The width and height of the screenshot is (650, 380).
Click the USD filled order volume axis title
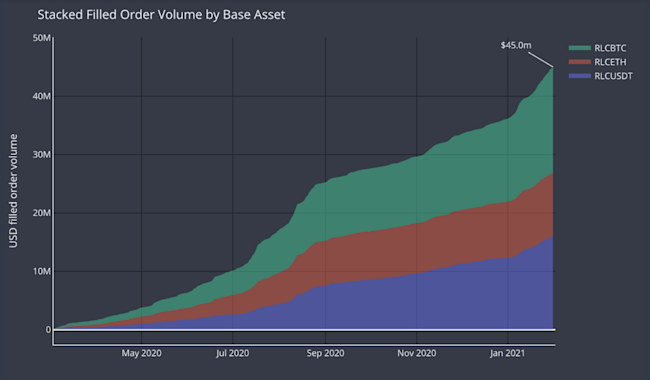13,191
